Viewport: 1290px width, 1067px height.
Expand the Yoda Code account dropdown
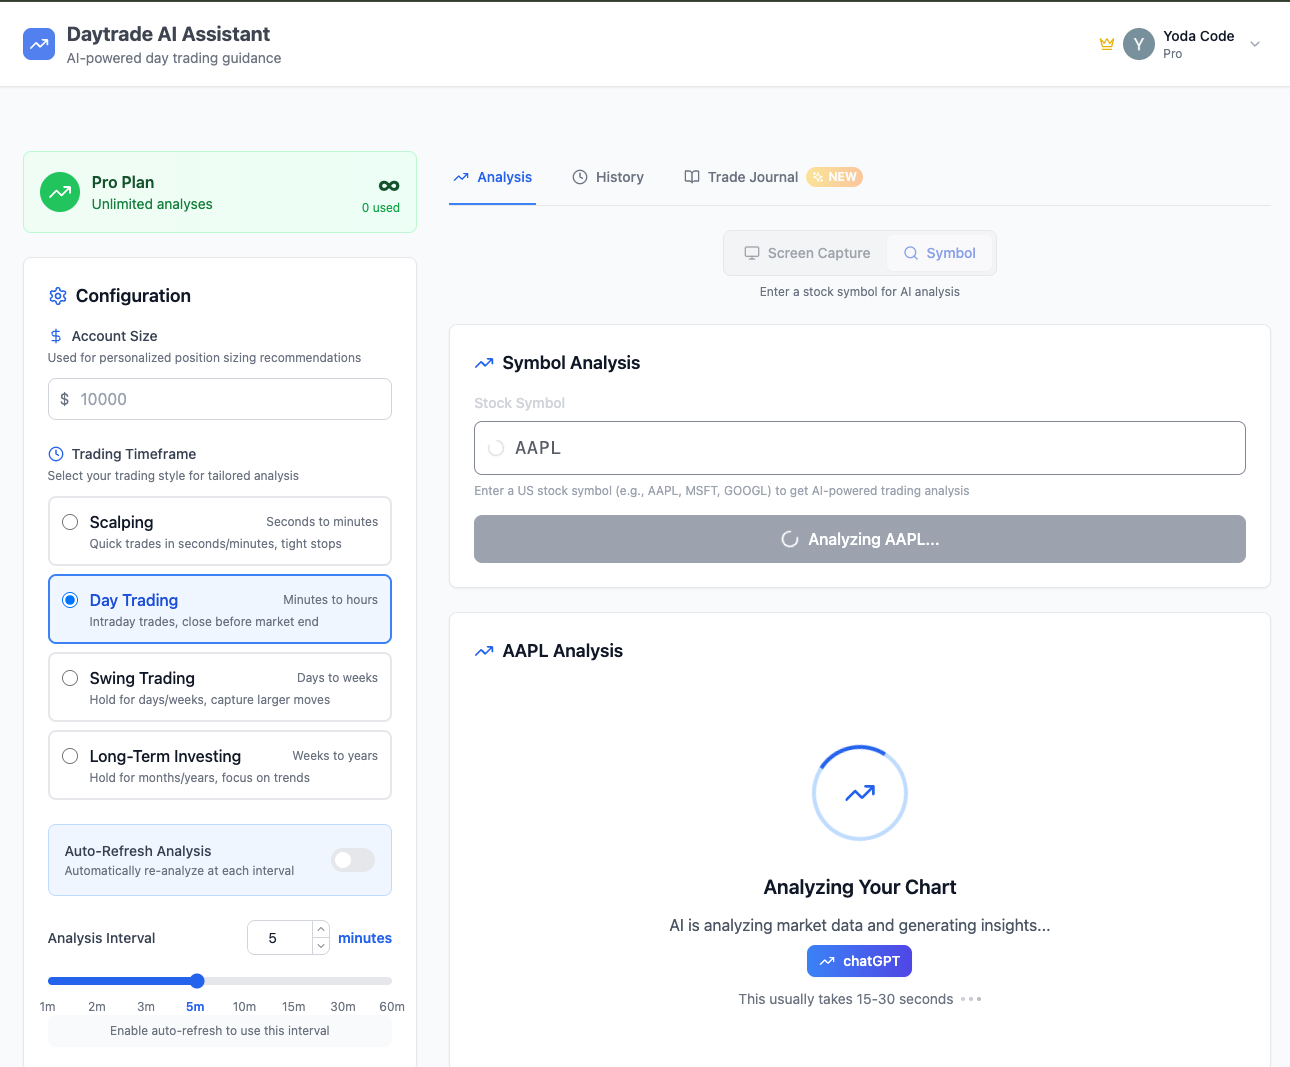coord(1255,44)
